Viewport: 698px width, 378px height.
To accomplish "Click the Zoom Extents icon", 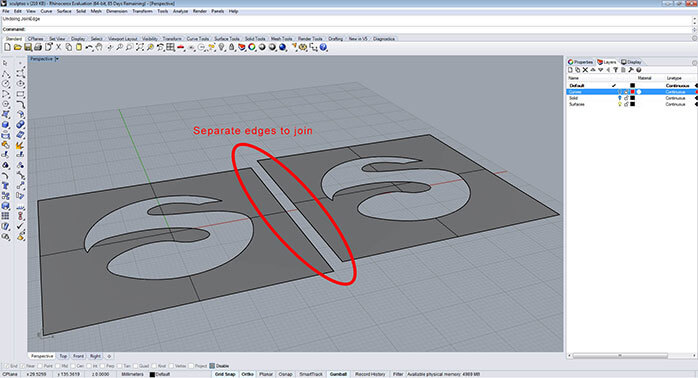I will [x=140, y=47].
